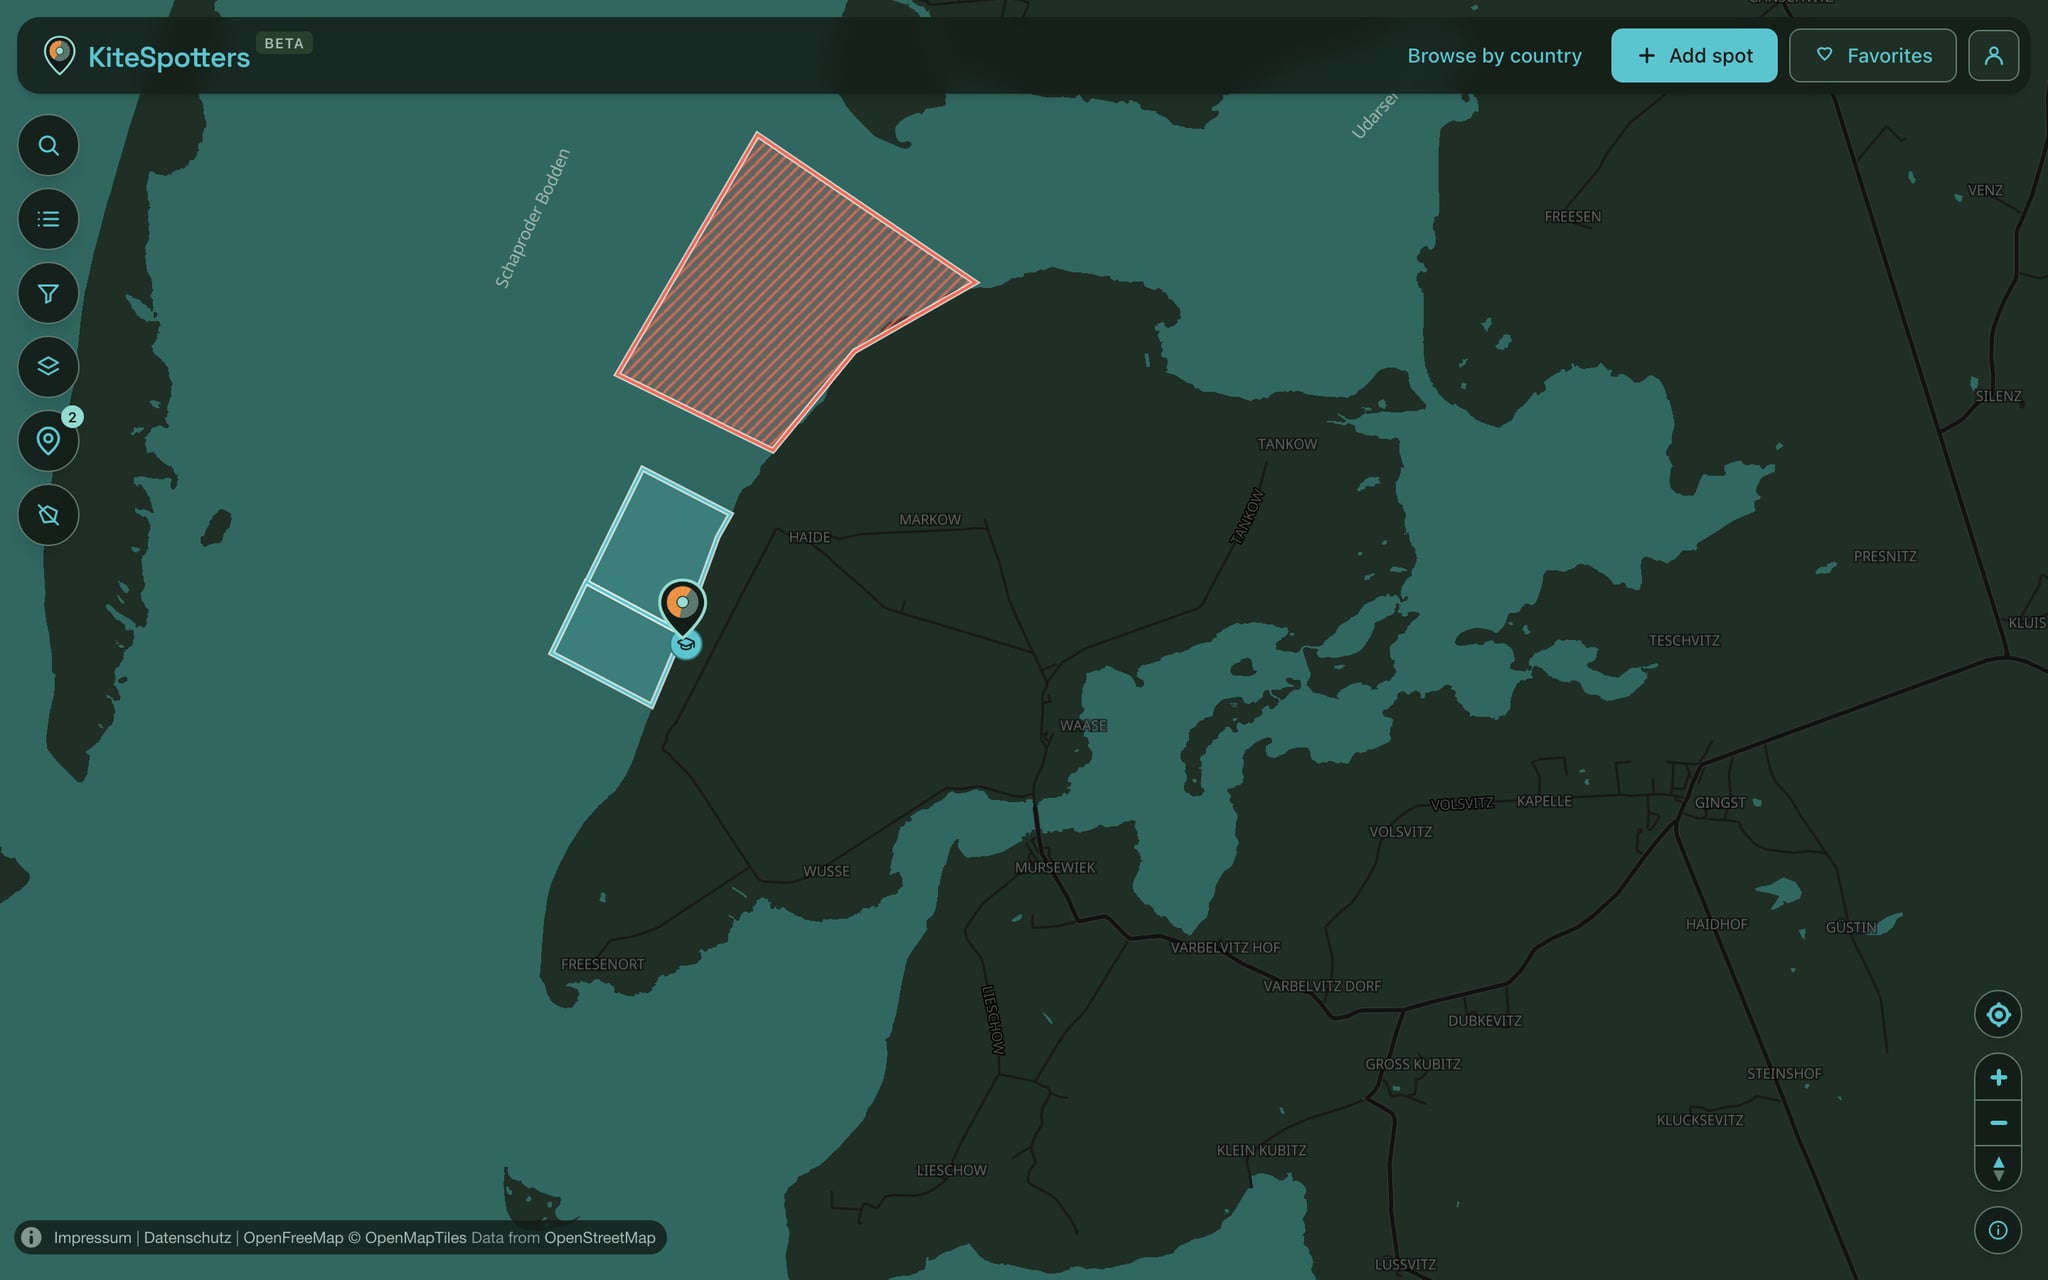Click the WAASE village label
Screen dimensions: 2048x1280
1083,726
